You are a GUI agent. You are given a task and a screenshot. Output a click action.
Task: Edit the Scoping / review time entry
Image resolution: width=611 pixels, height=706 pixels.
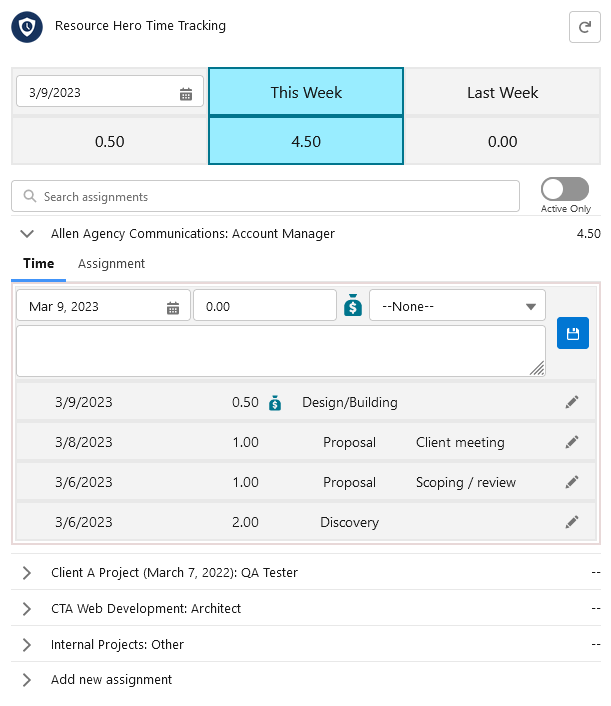tap(571, 482)
